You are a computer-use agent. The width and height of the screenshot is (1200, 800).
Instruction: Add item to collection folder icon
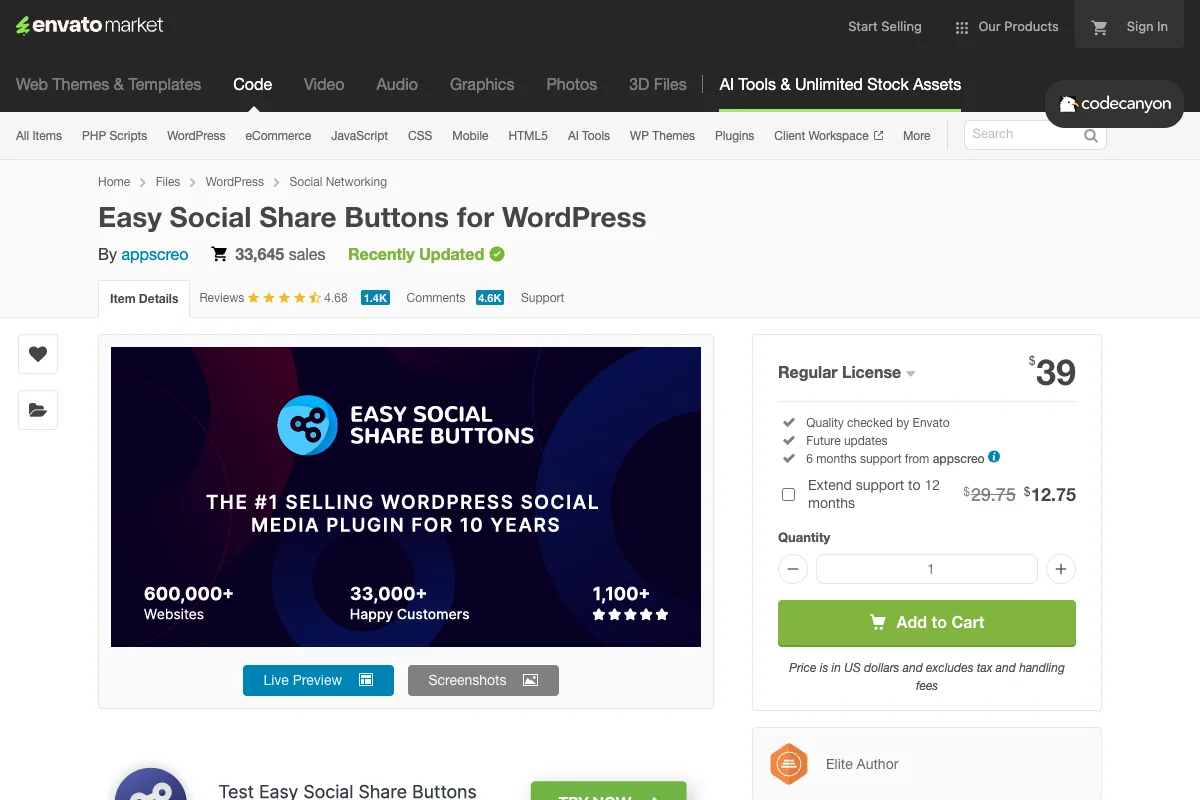coord(38,410)
